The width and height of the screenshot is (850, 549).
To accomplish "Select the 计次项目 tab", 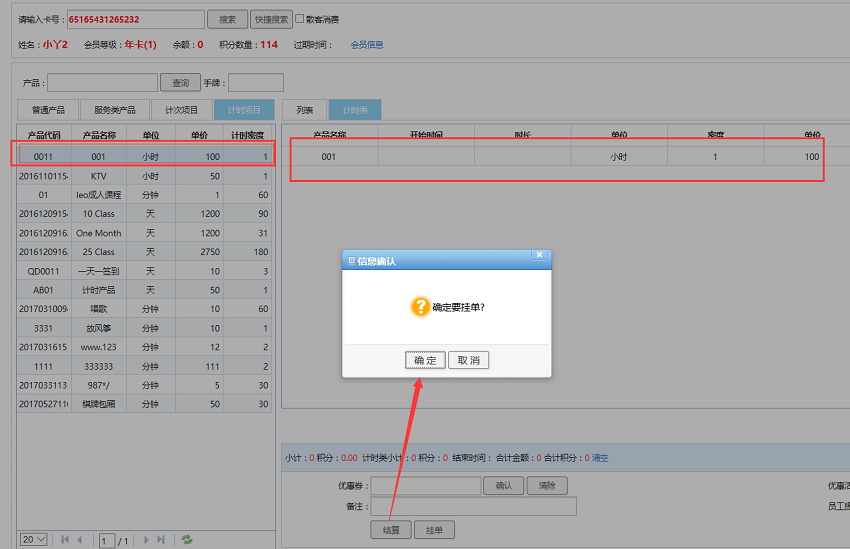I will [x=181, y=110].
